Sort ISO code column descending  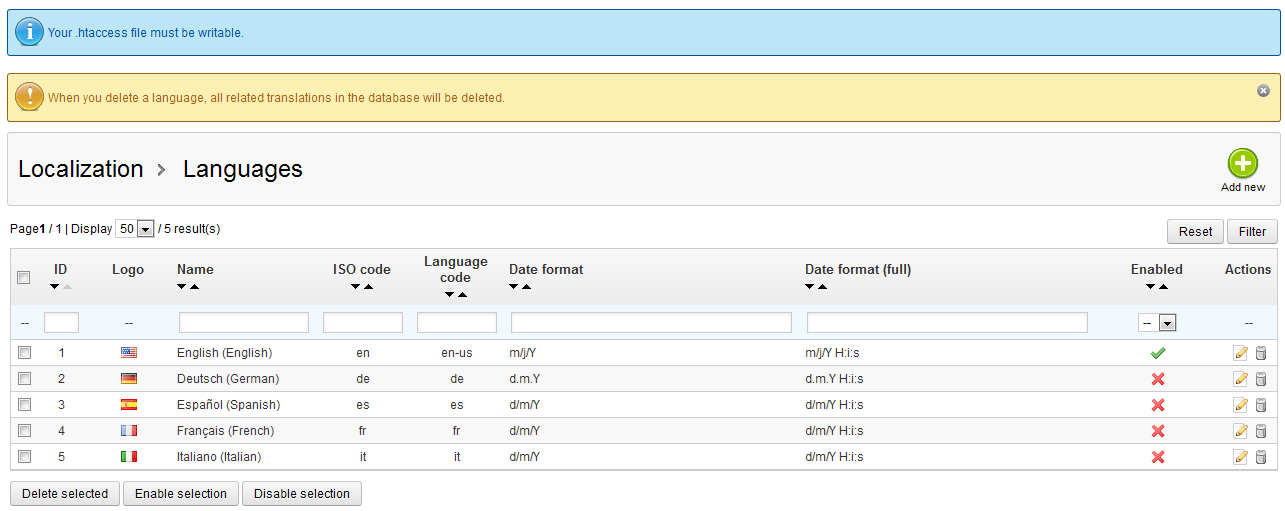point(355,287)
